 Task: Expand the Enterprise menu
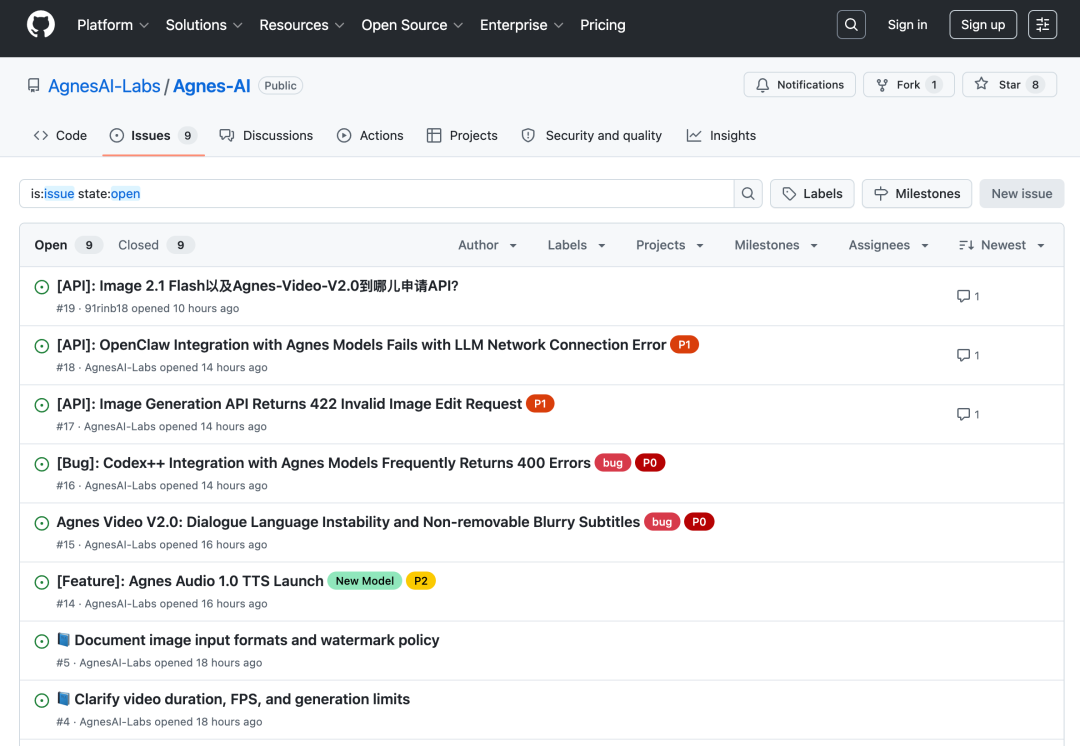521,25
